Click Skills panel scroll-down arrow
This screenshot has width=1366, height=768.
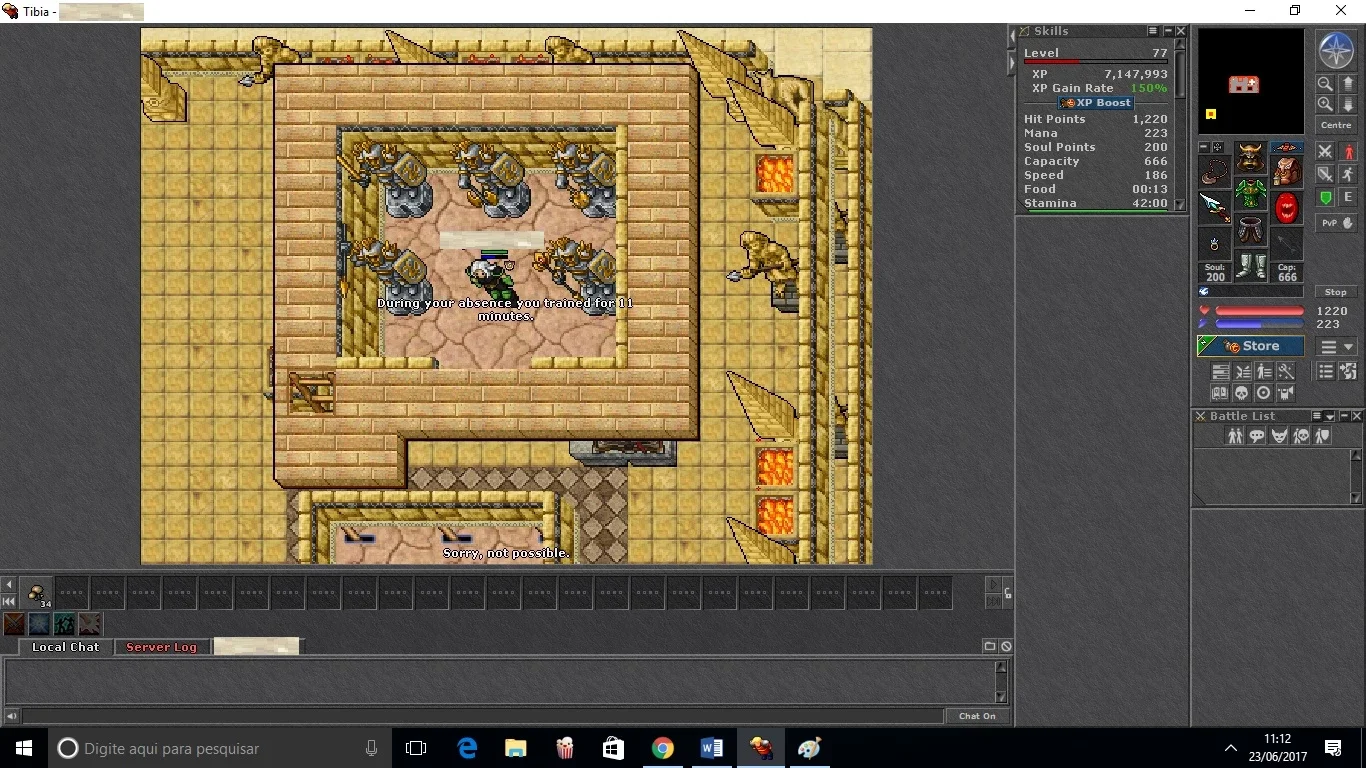coord(1180,203)
